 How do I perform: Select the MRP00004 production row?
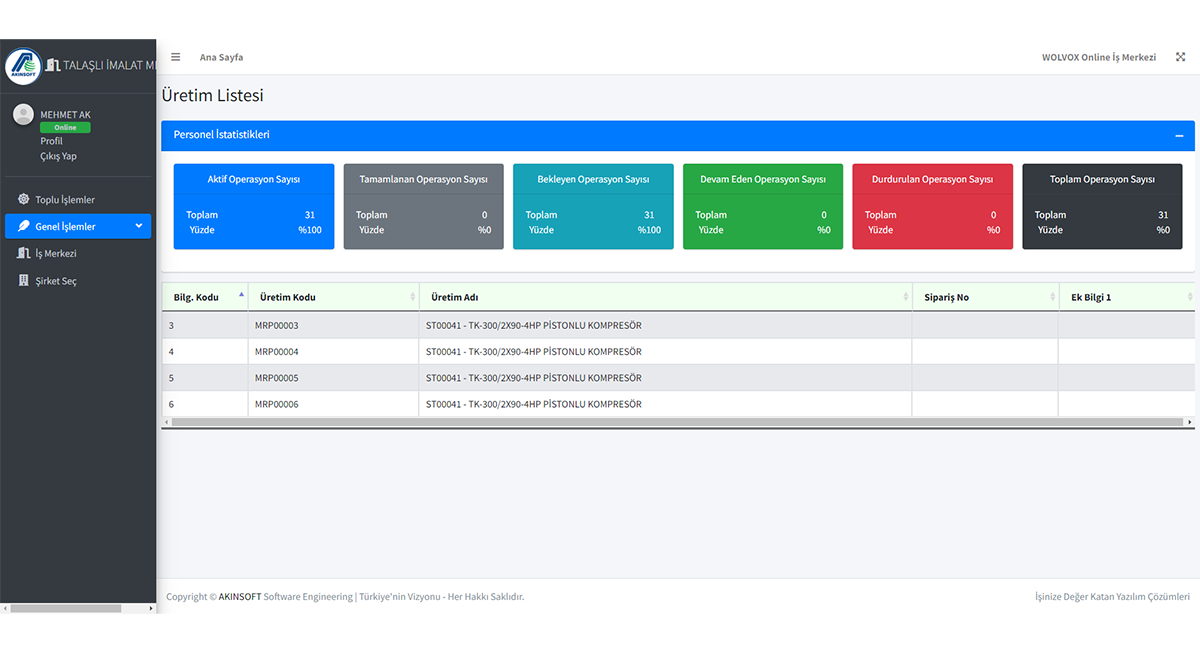point(277,352)
